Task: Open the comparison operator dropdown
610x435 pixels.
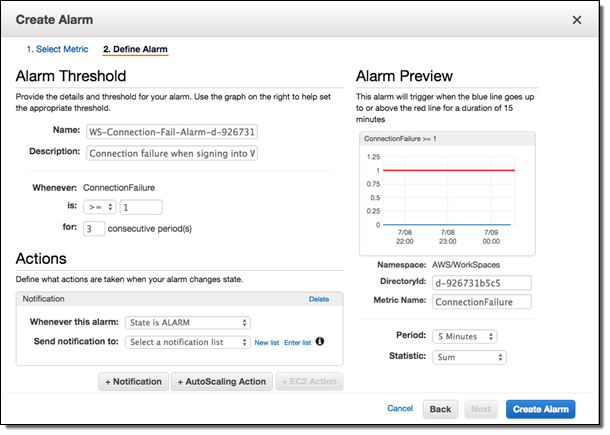Action: [x=99, y=208]
